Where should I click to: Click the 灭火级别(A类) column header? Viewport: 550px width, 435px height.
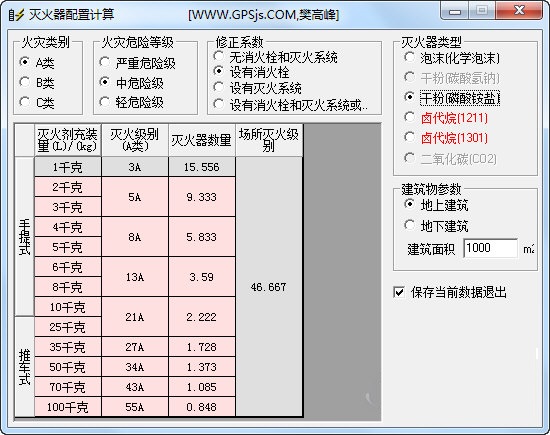[135, 140]
